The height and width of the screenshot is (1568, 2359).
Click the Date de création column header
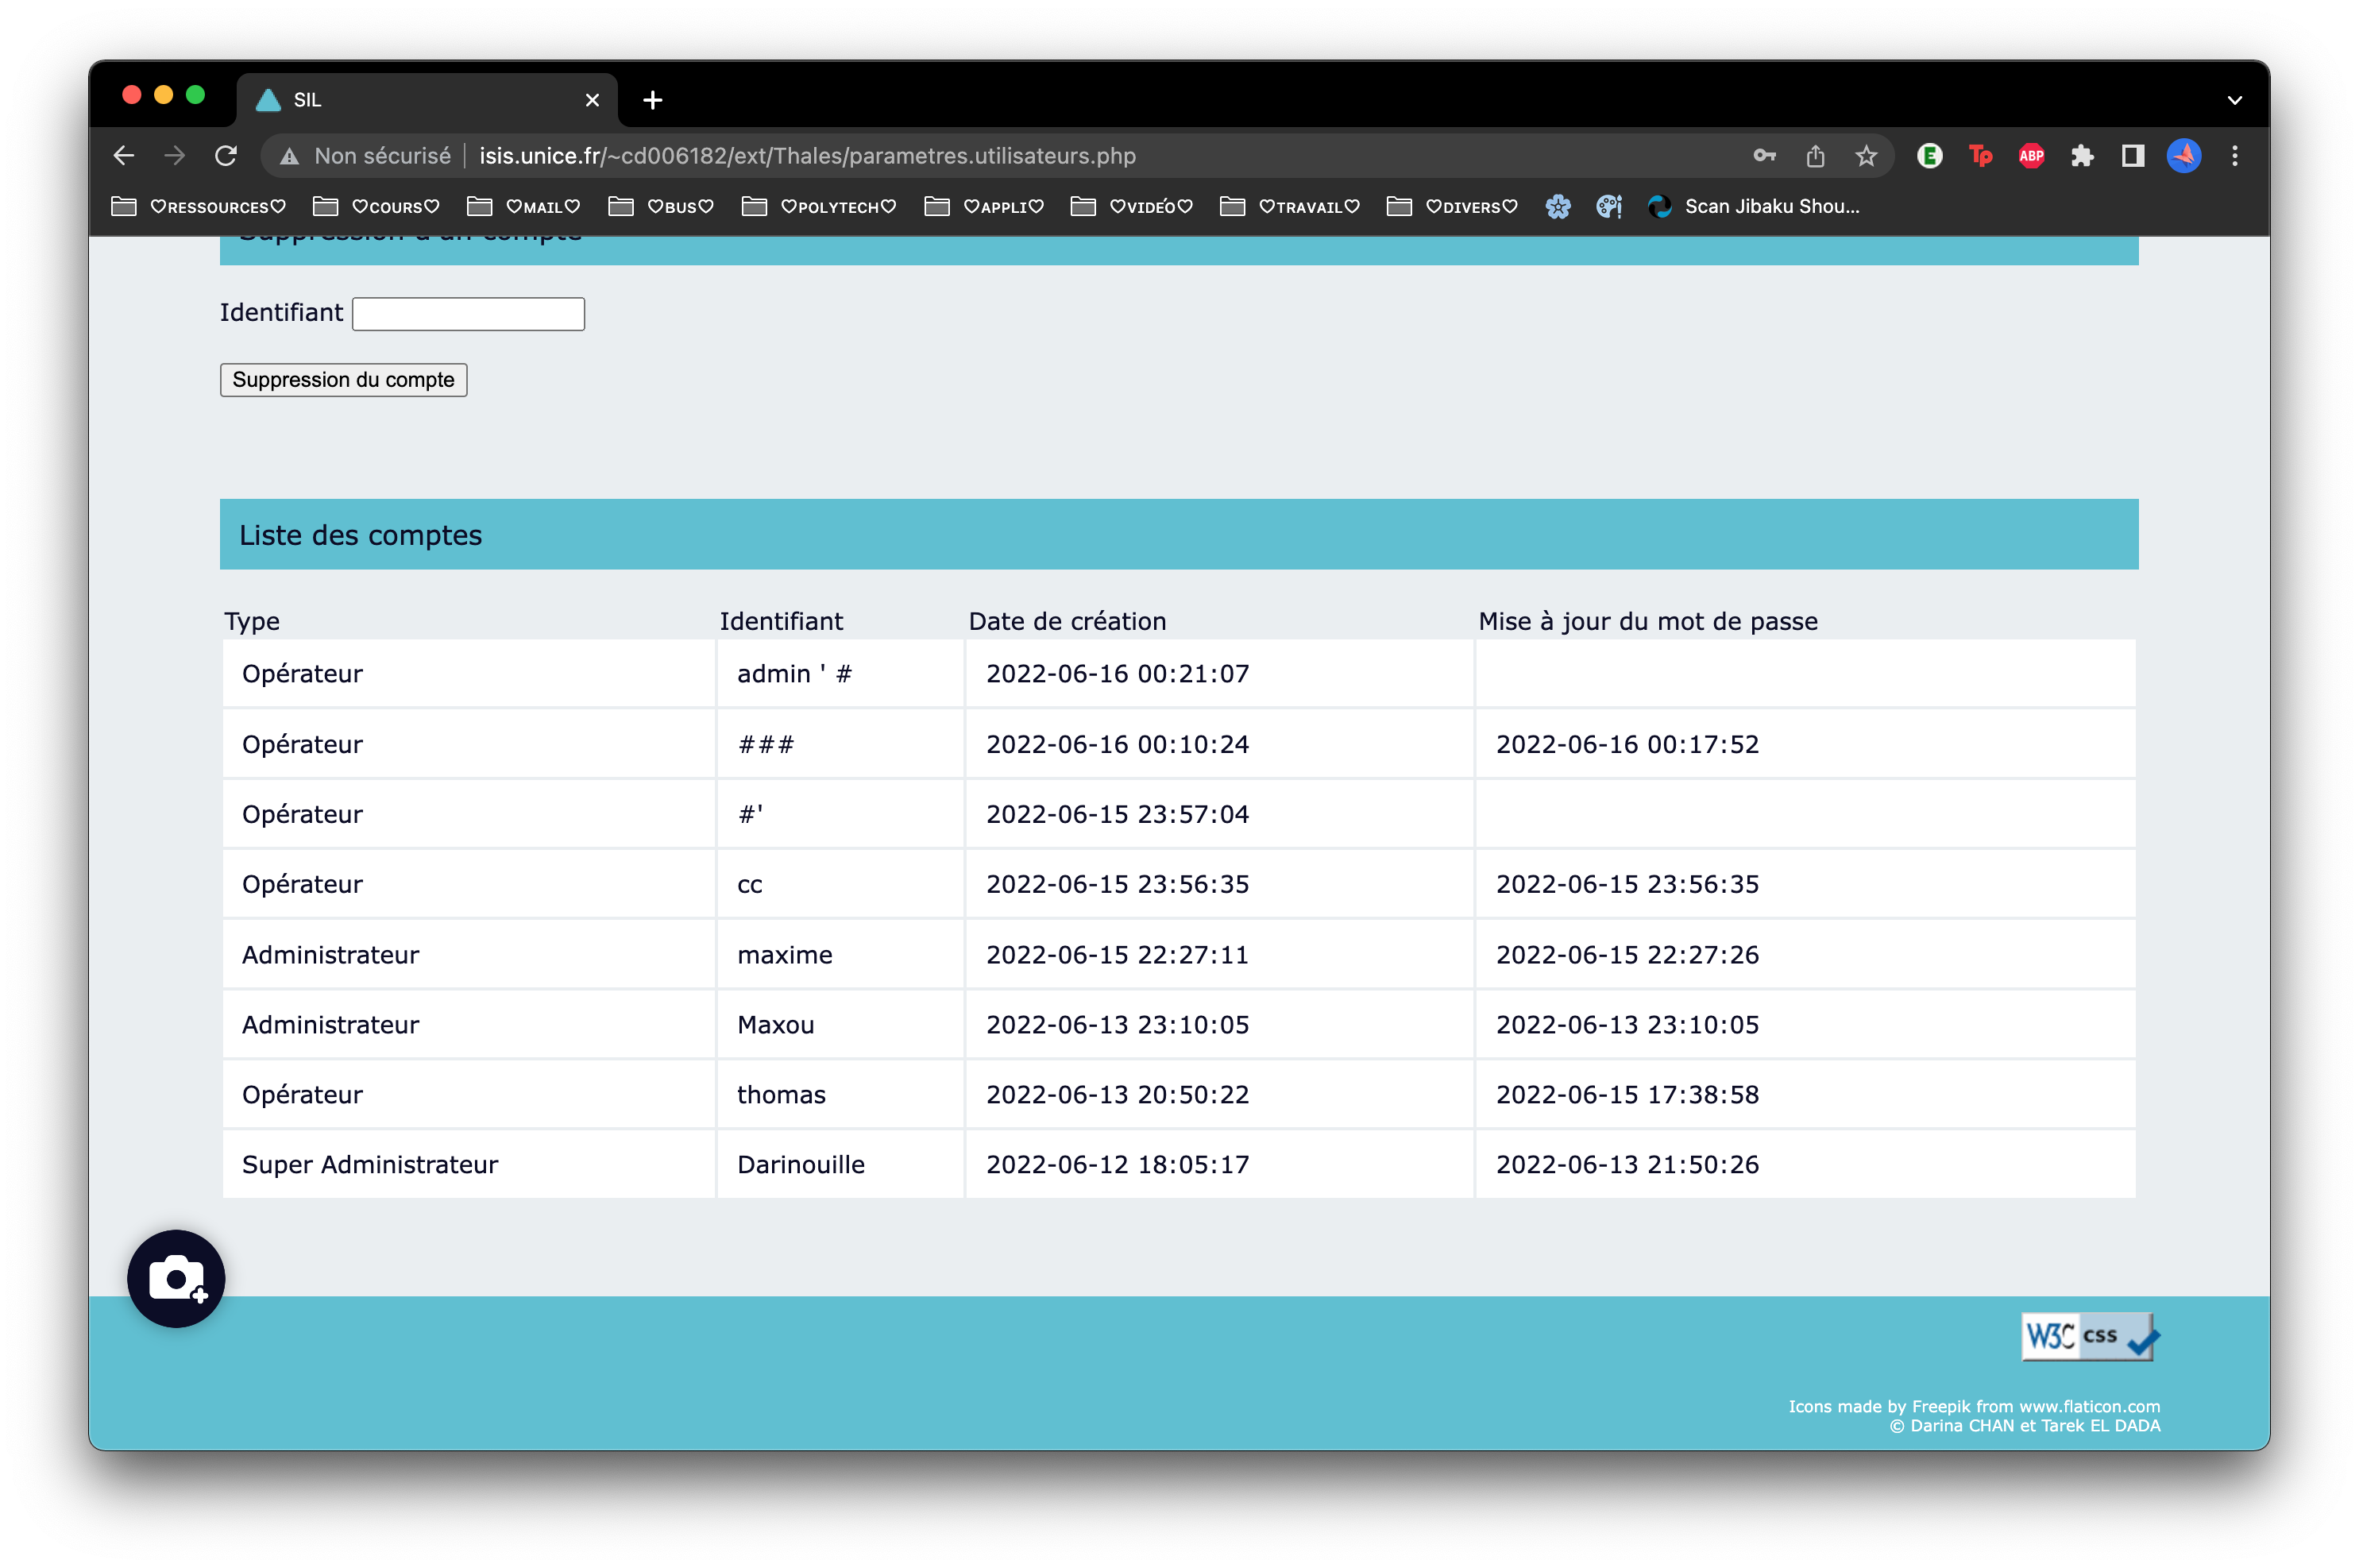click(x=1067, y=622)
